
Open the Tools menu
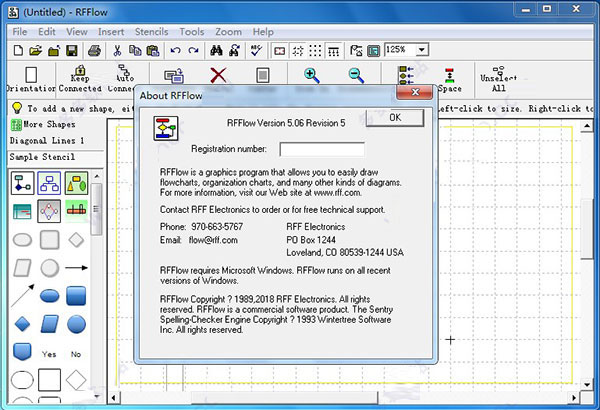[192, 32]
